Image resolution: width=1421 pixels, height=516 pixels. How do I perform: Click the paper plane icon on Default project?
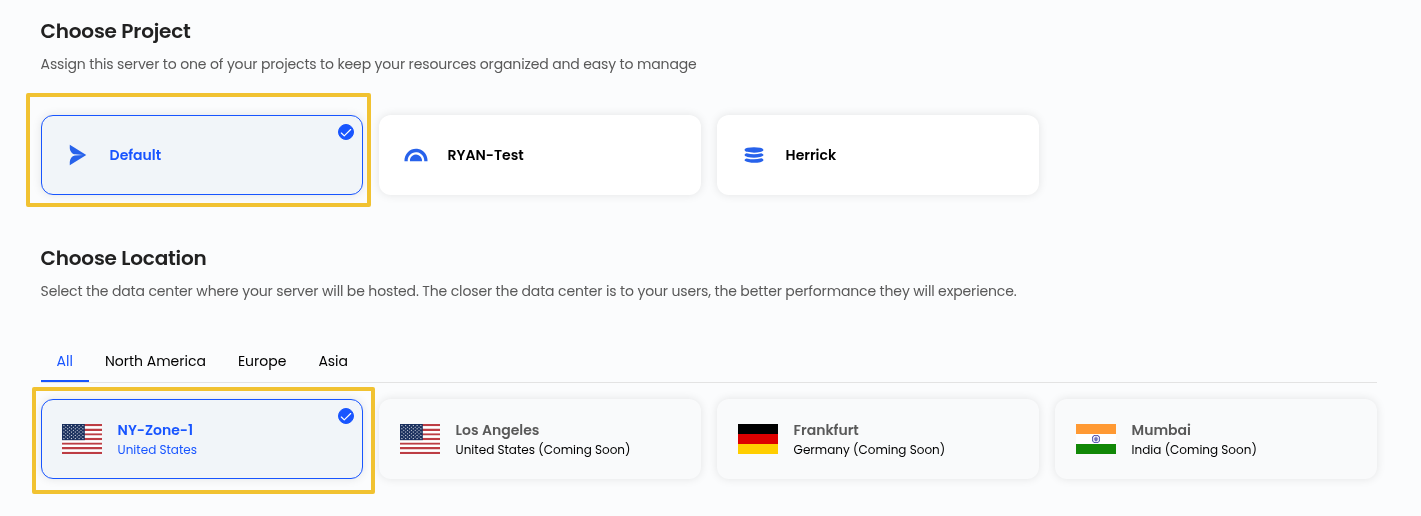click(x=77, y=155)
